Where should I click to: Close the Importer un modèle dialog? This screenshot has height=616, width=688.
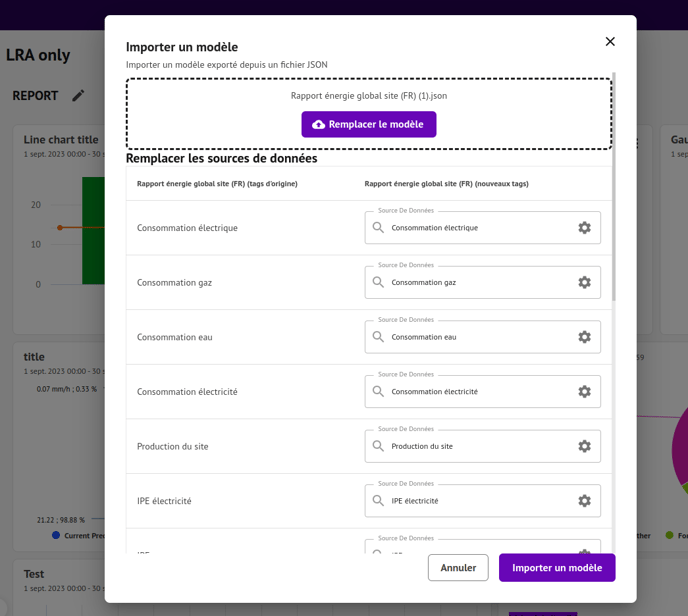tap(610, 42)
